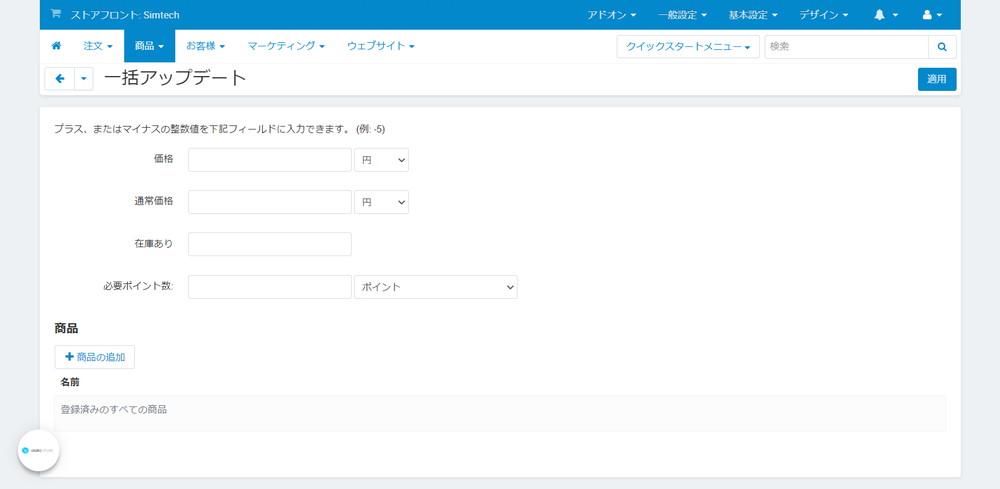Open the ウェブサイト menu

[x=381, y=46]
